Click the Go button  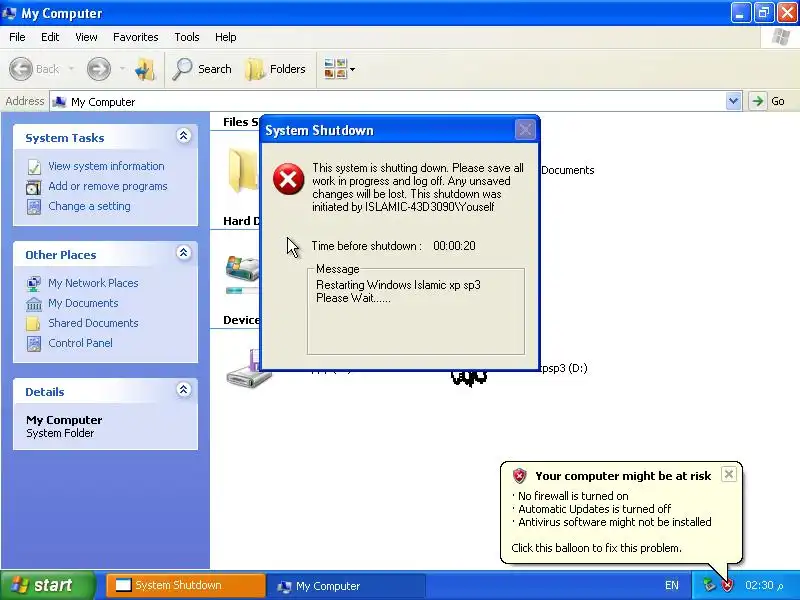pyautogui.click(x=767, y=101)
